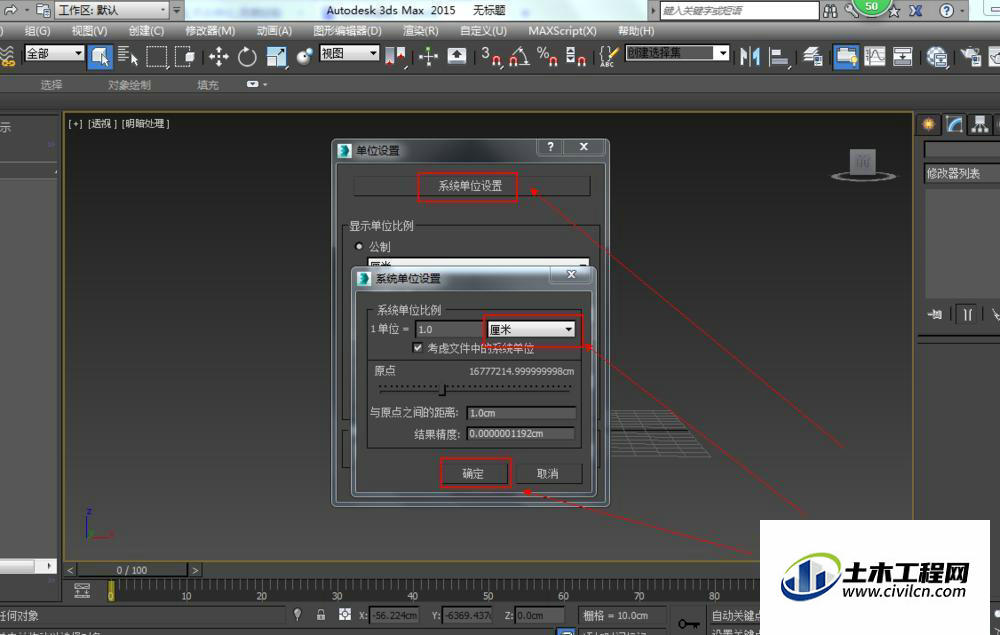Toggle the Ribbon display icon
The image size is (1000, 635).
(x=846, y=57)
